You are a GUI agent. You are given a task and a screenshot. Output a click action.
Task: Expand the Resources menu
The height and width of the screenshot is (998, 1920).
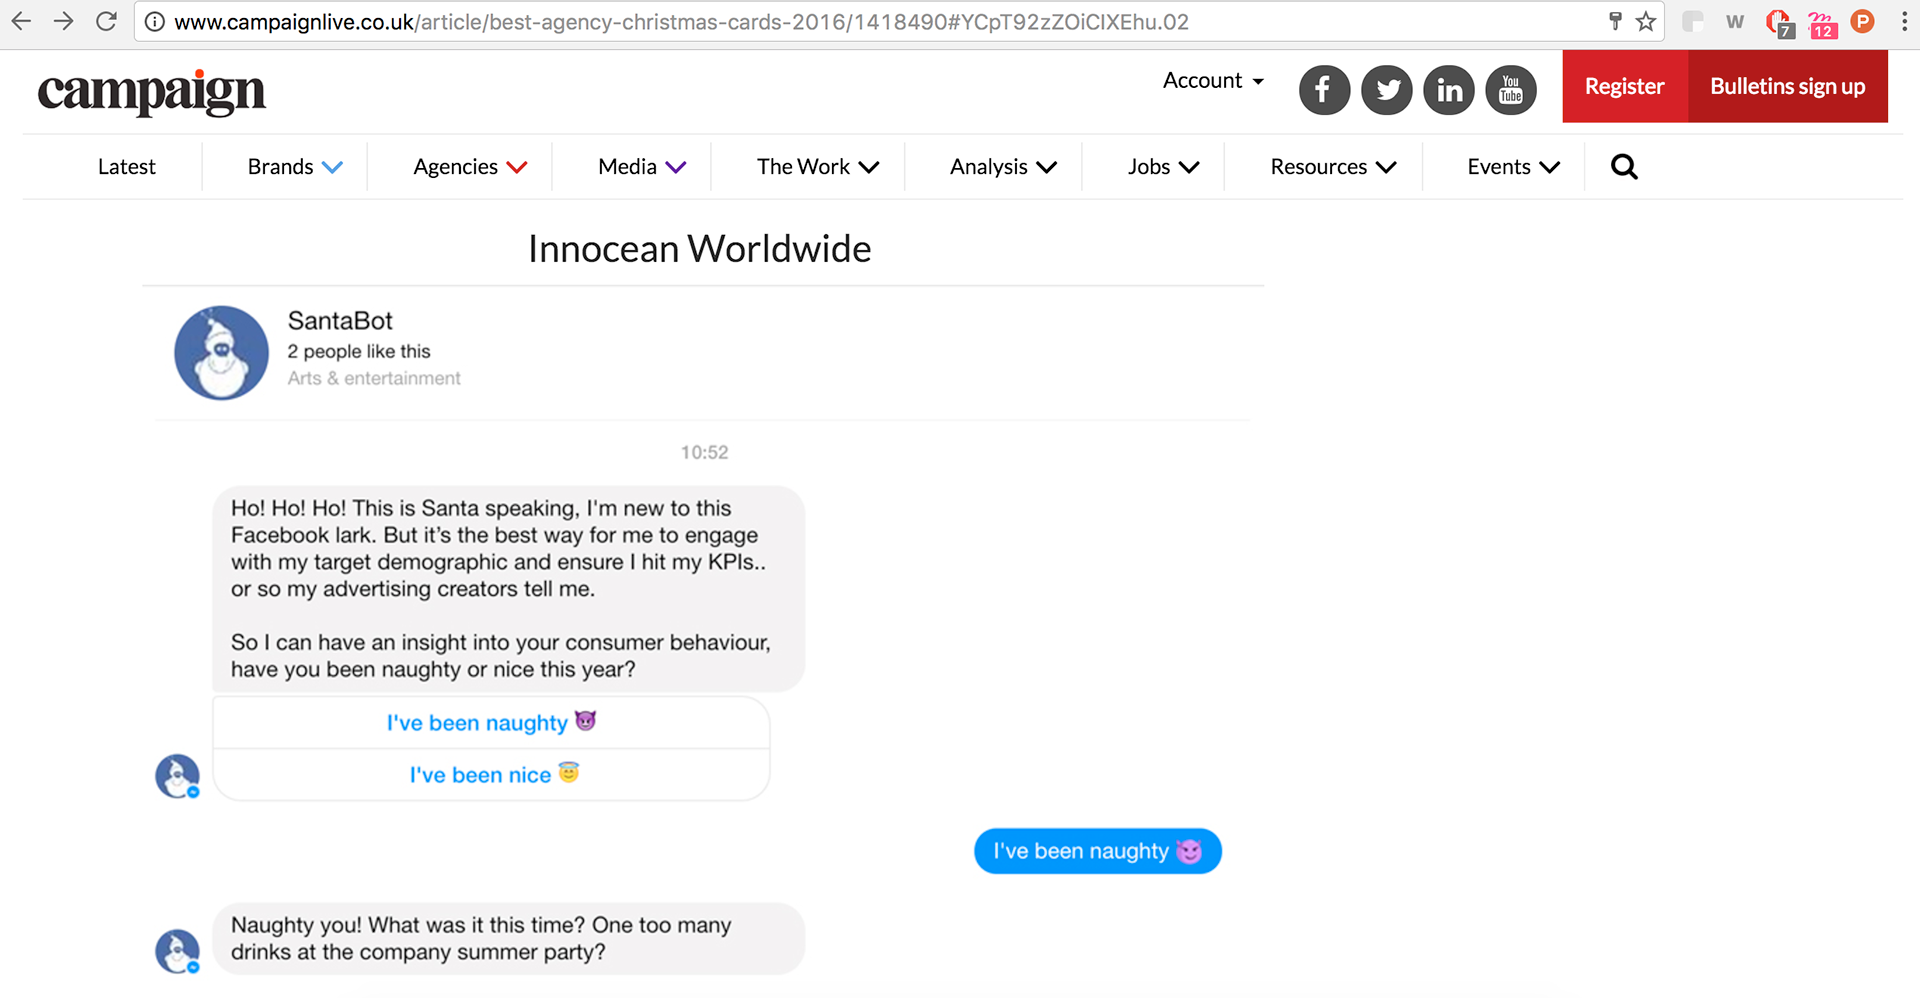point(1333,167)
